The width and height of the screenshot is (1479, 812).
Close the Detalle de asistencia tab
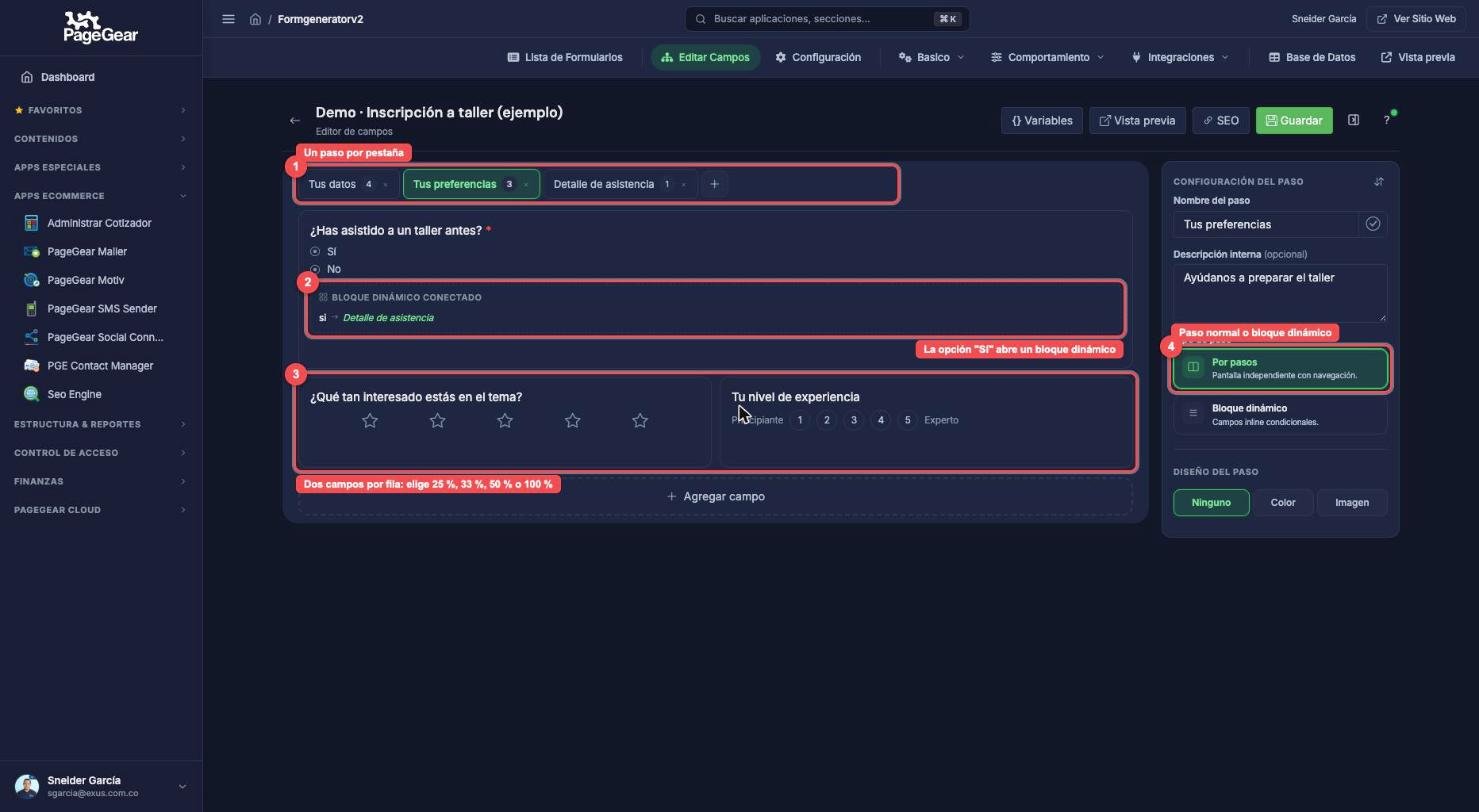(684, 185)
